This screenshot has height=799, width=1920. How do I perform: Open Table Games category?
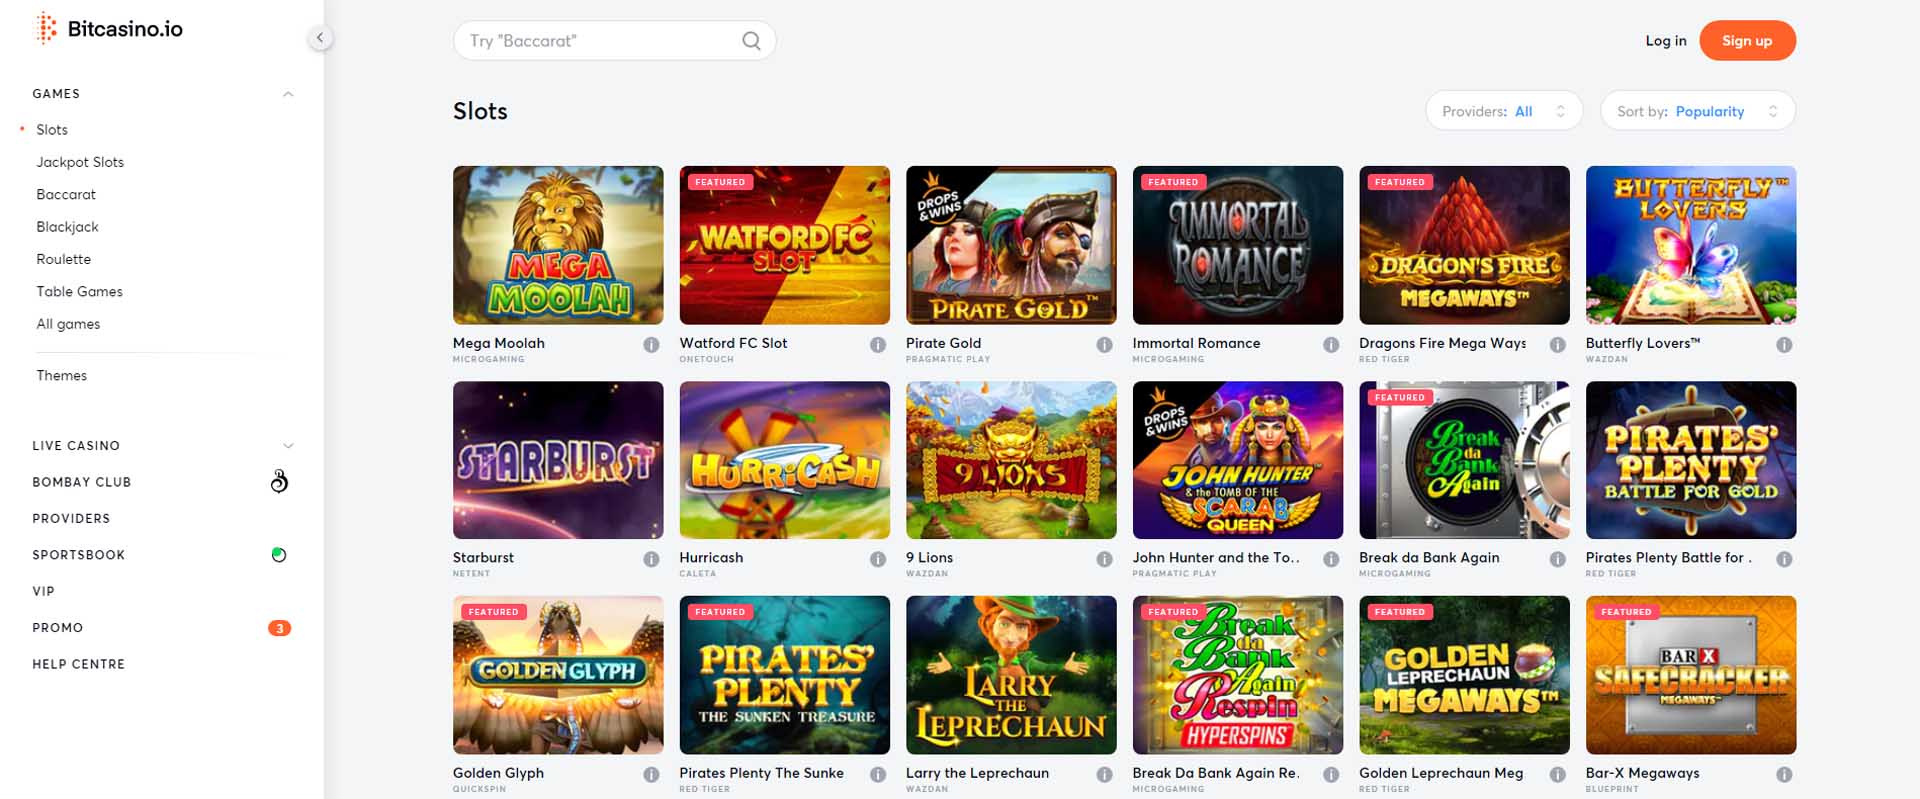(x=79, y=292)
